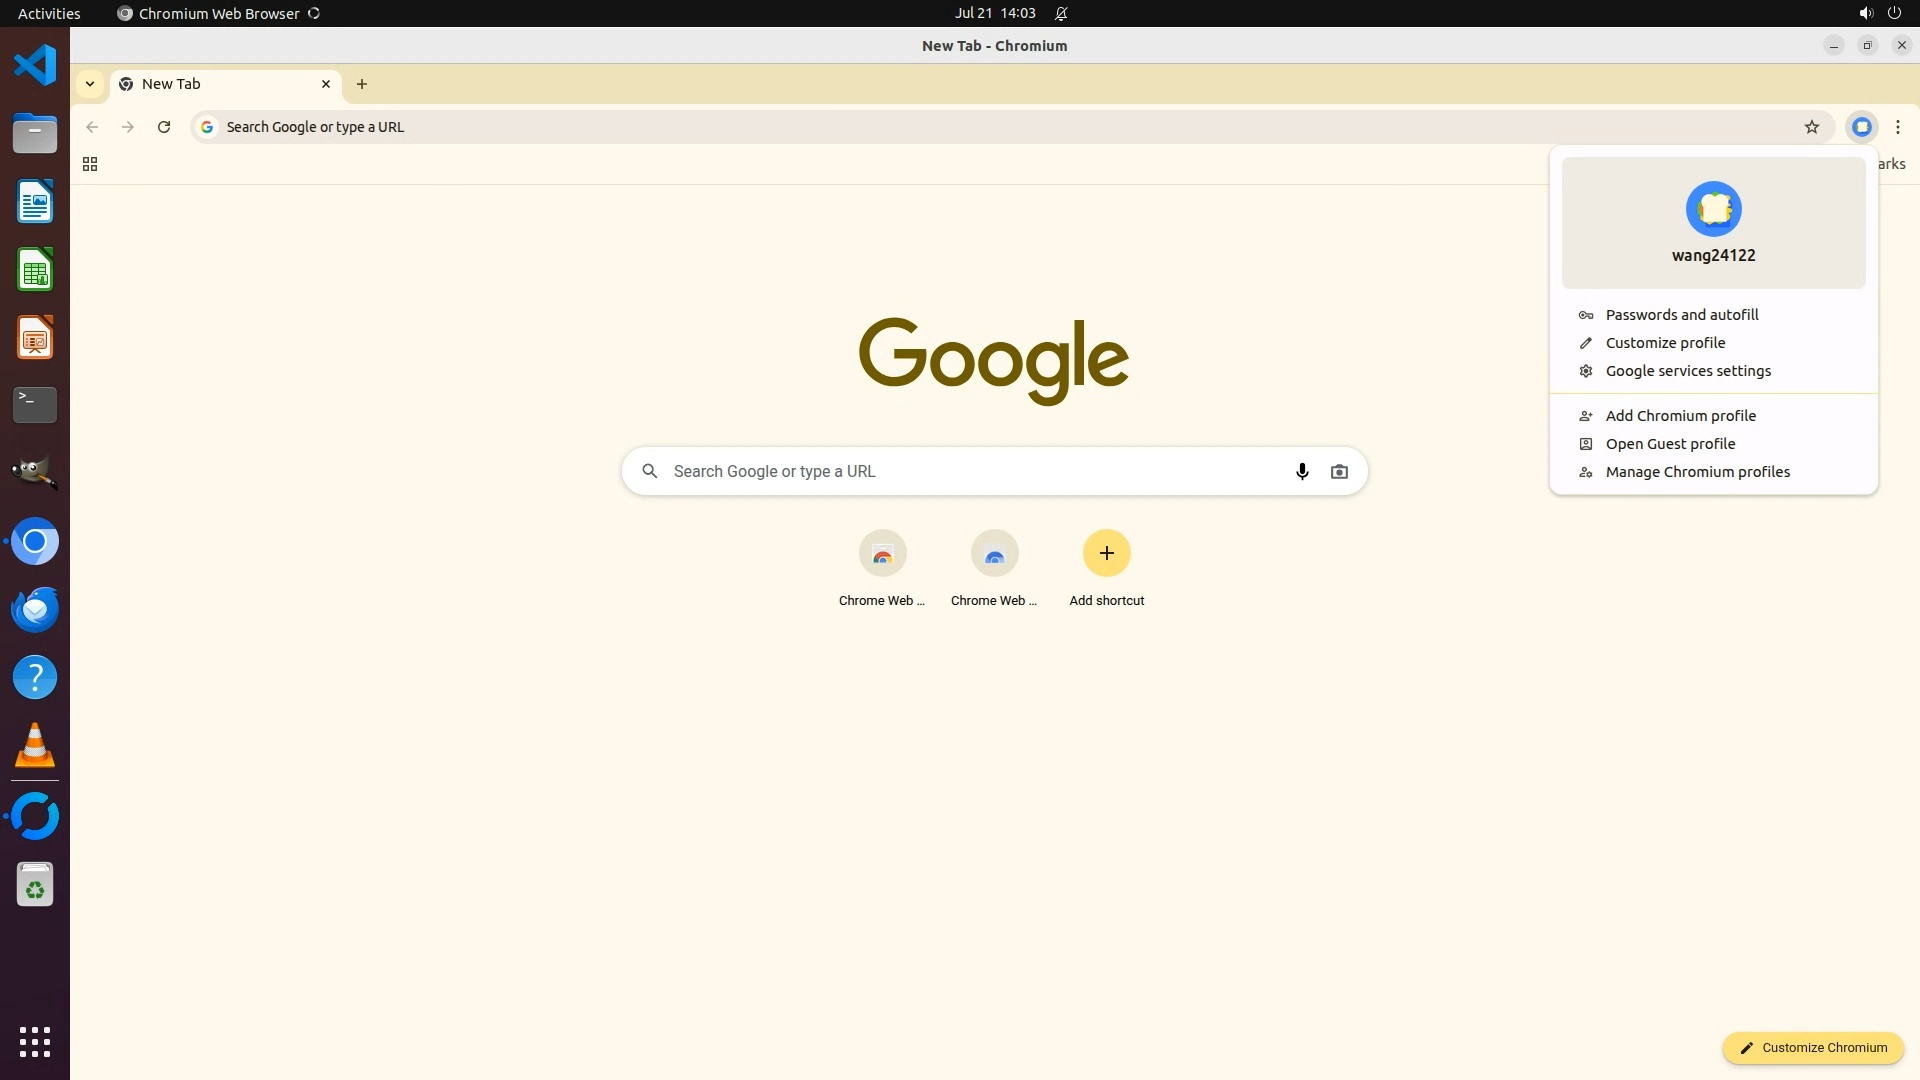This screenshot has height=1080, width=1920.
Task: Open Google services settings
Action: [1687, 371]
